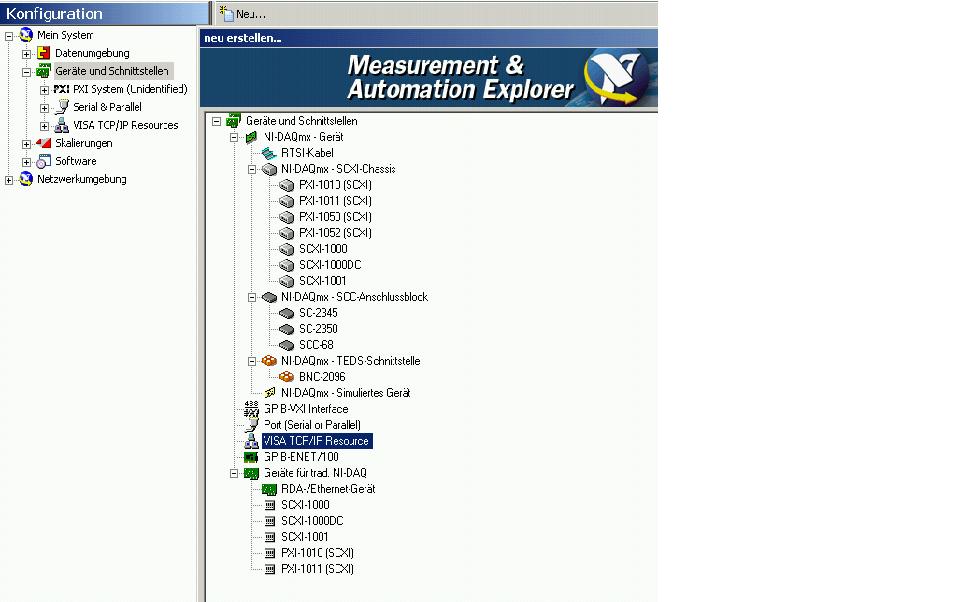This screenshot has width=960, height=602.
Task: Select SCXI-1000 under NI-DAQmx SCXI-Chassis
Action: pyautogui.click(x=323, y=249)
